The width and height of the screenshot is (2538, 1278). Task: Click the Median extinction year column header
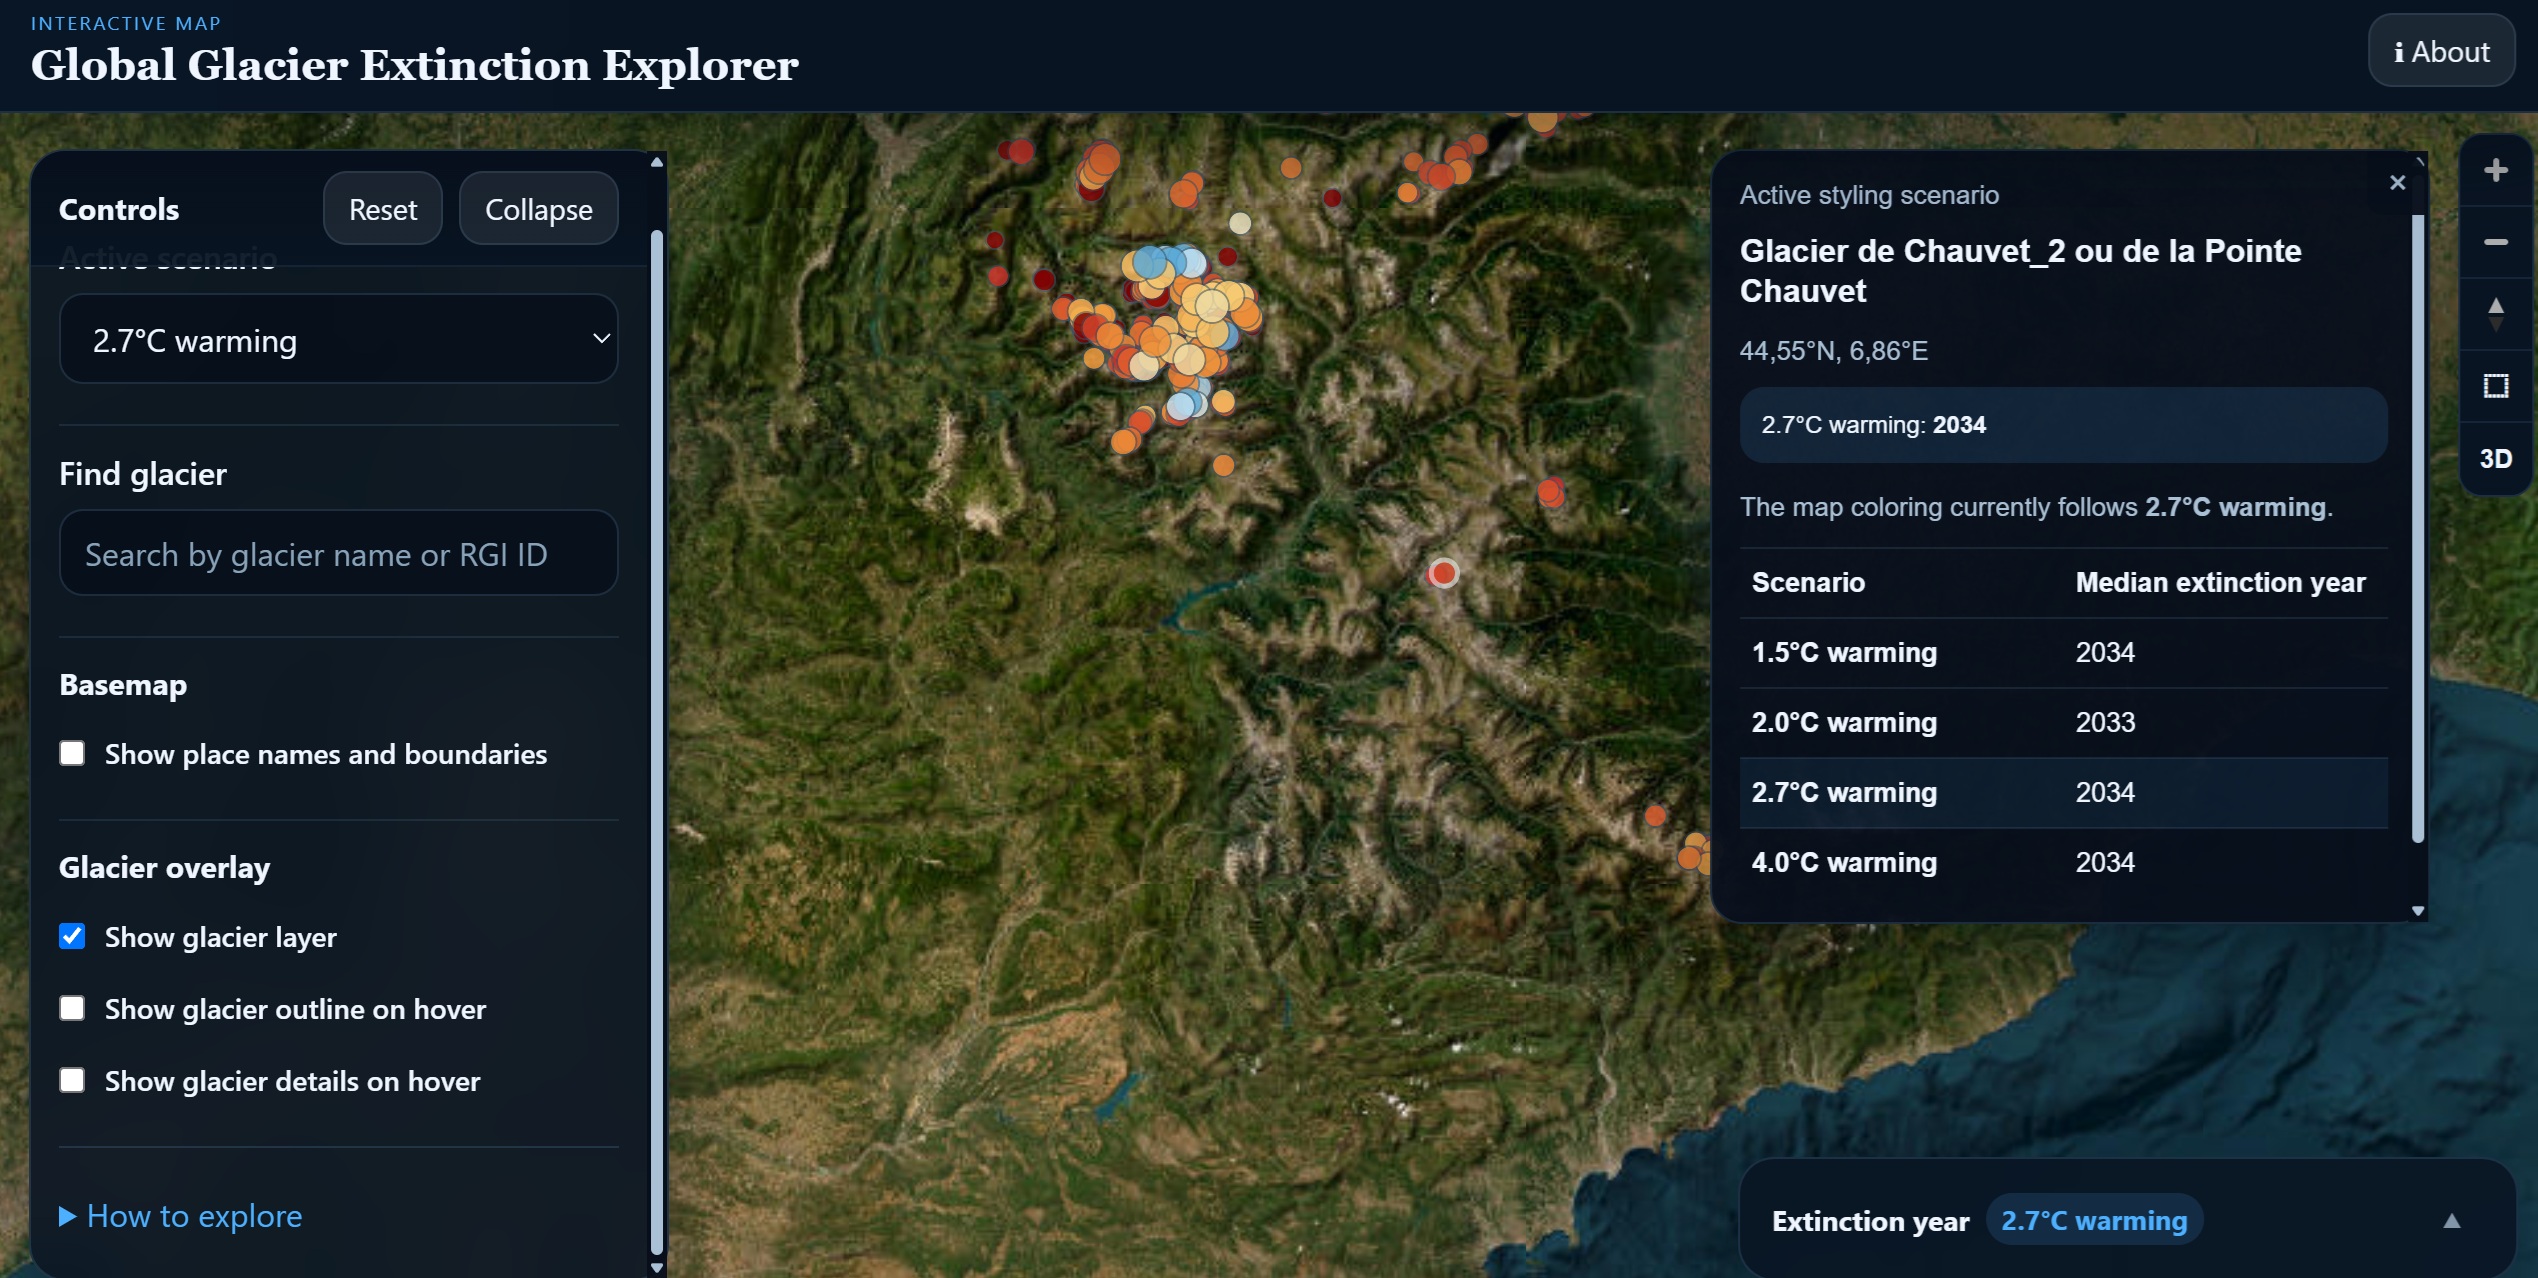2220,582
